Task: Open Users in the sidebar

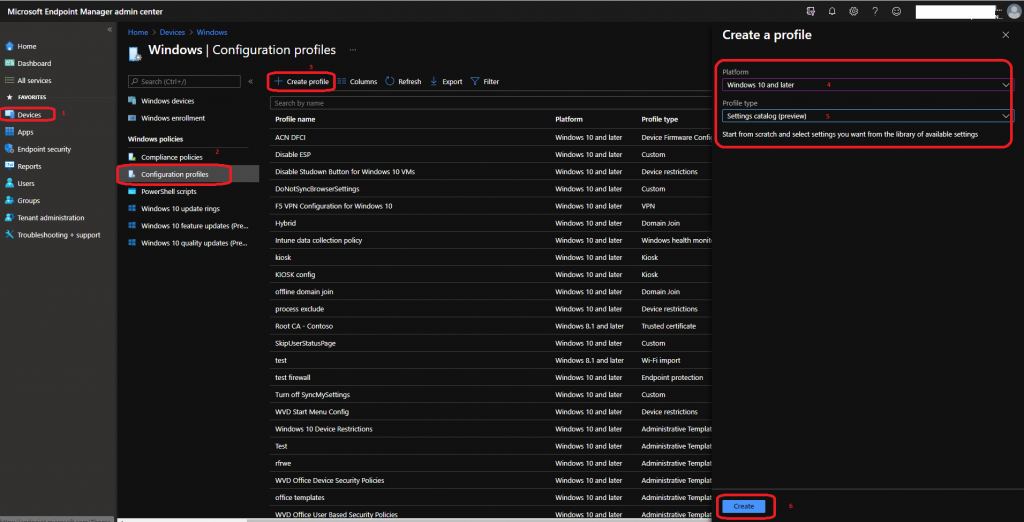Action: click(x=26, y=184)
